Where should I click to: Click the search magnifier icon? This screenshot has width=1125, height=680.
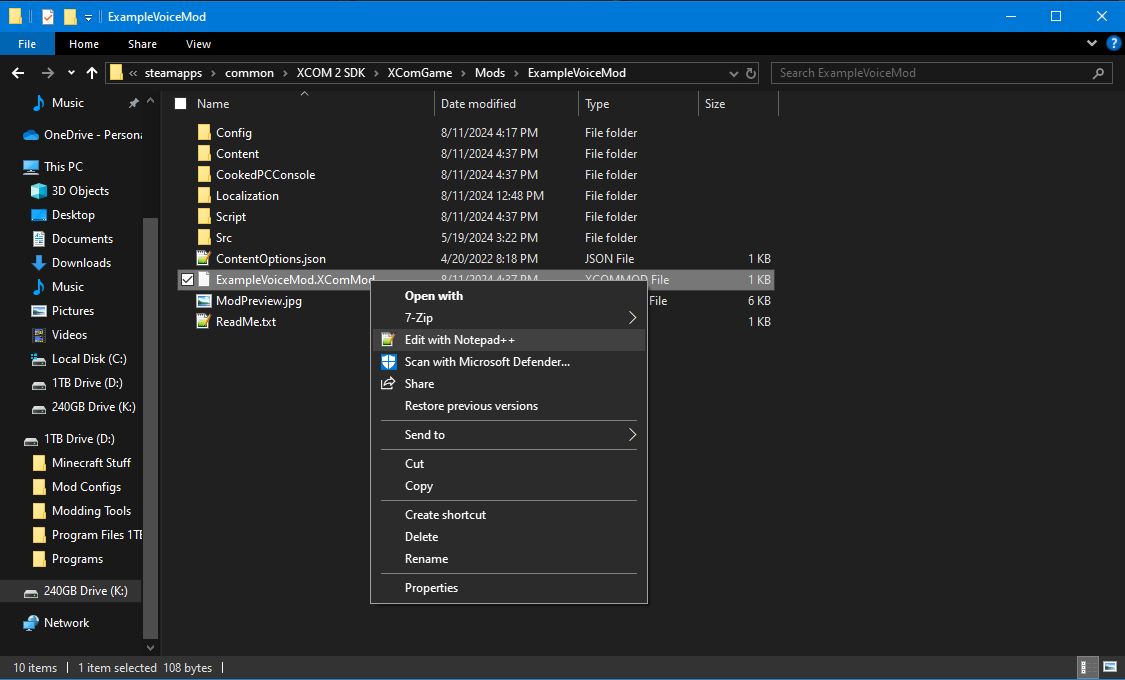point(1098,73)
